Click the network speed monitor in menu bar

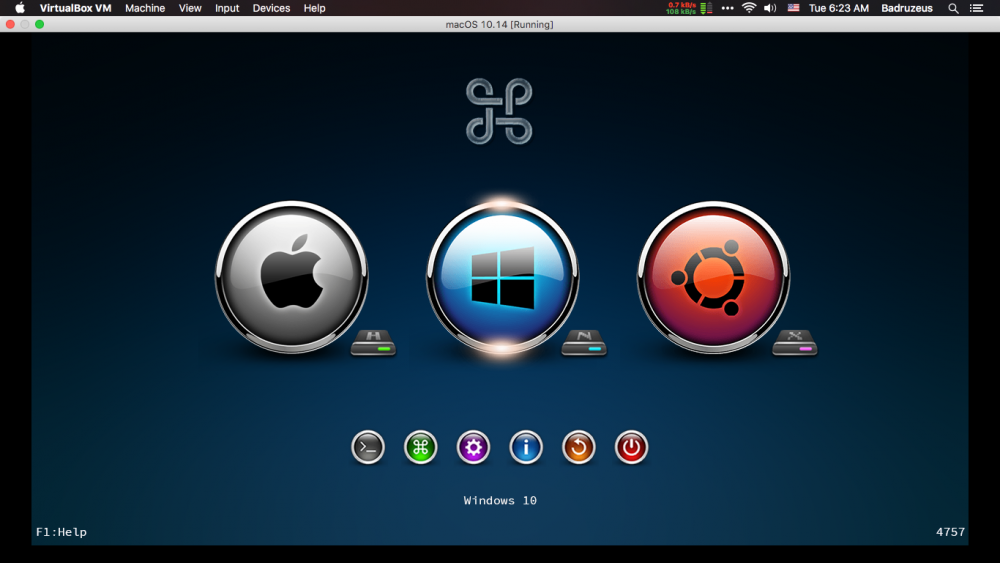pos(689,8)
